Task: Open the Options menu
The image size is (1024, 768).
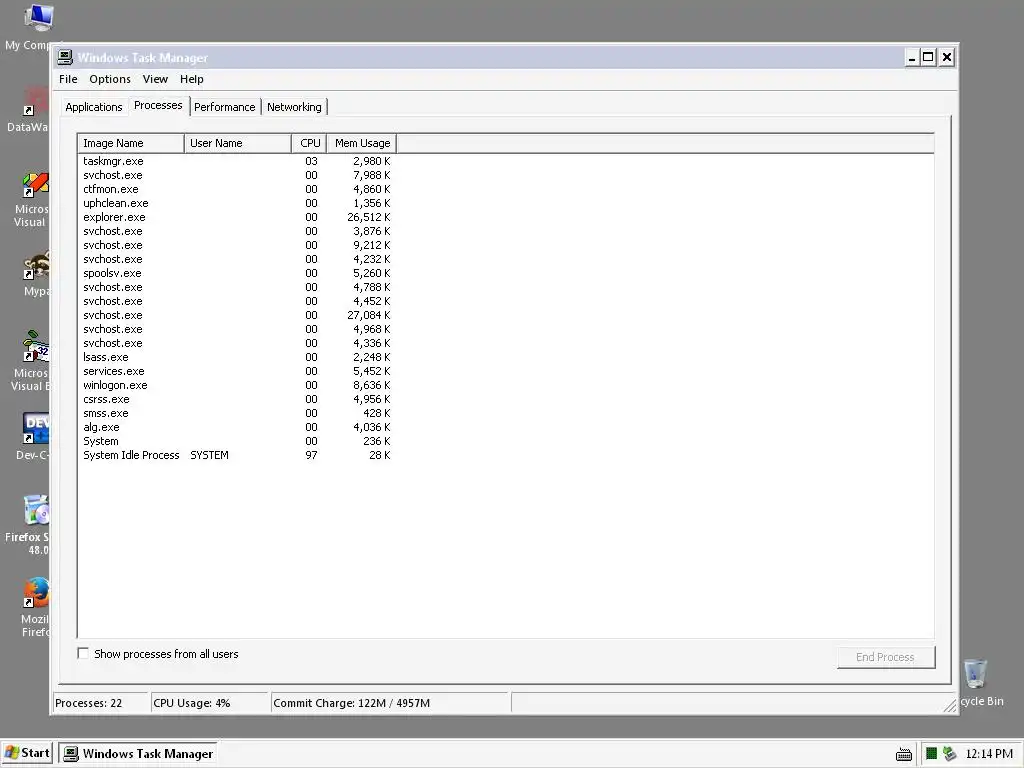Action: 110,79
